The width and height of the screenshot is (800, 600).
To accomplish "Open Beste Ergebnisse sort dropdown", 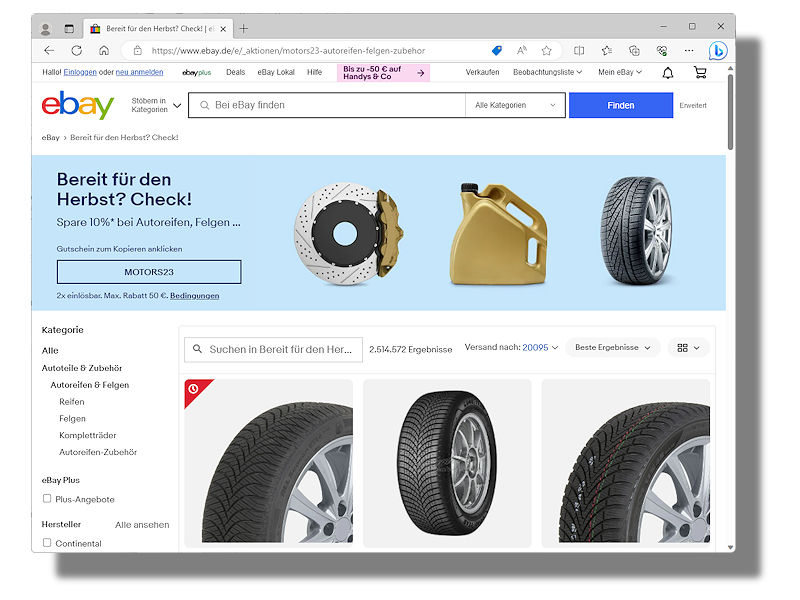I will 613,347.
